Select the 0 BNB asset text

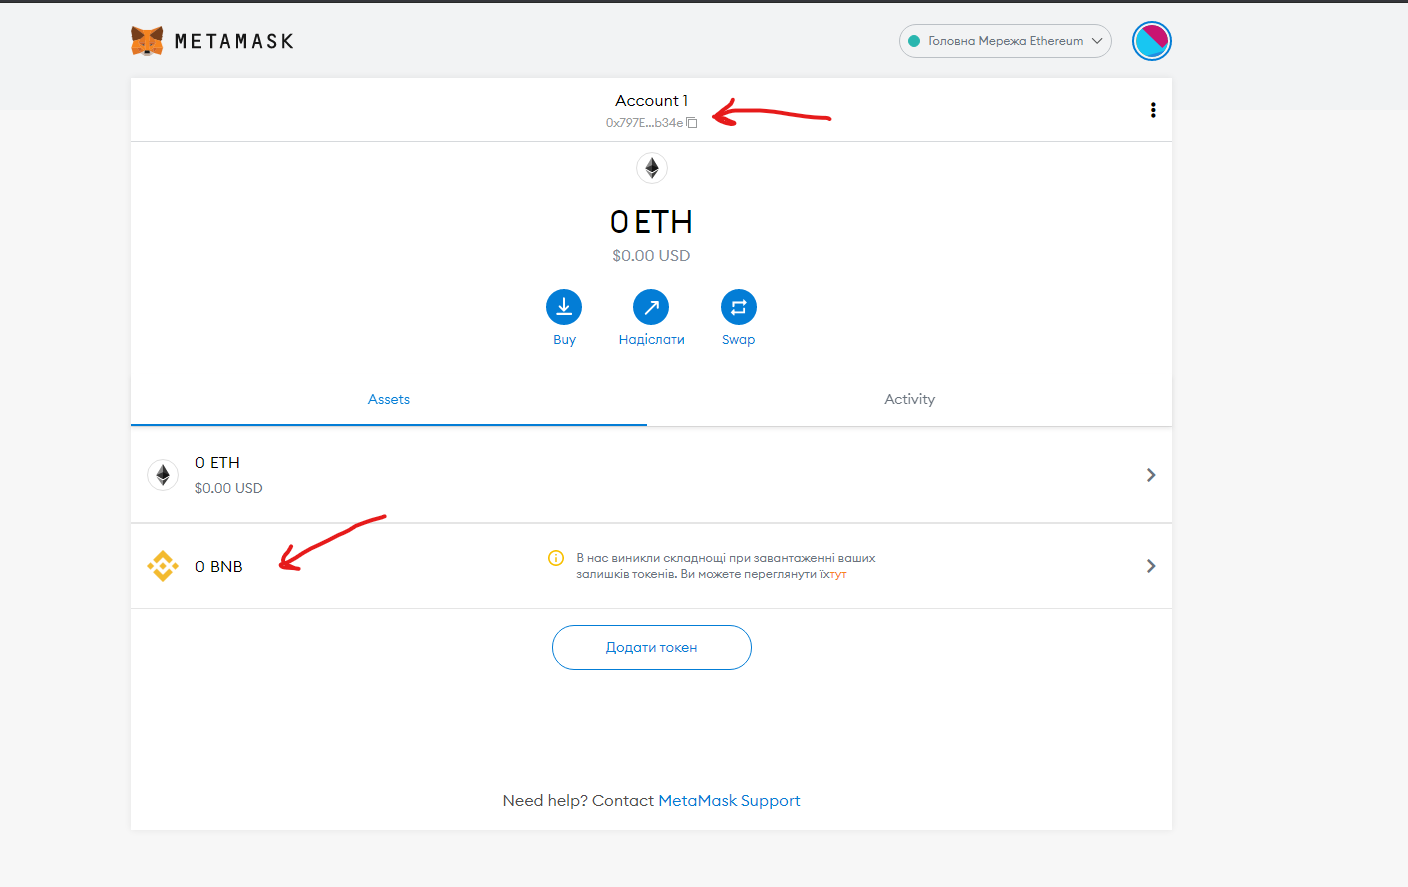(x=219, y=567)
